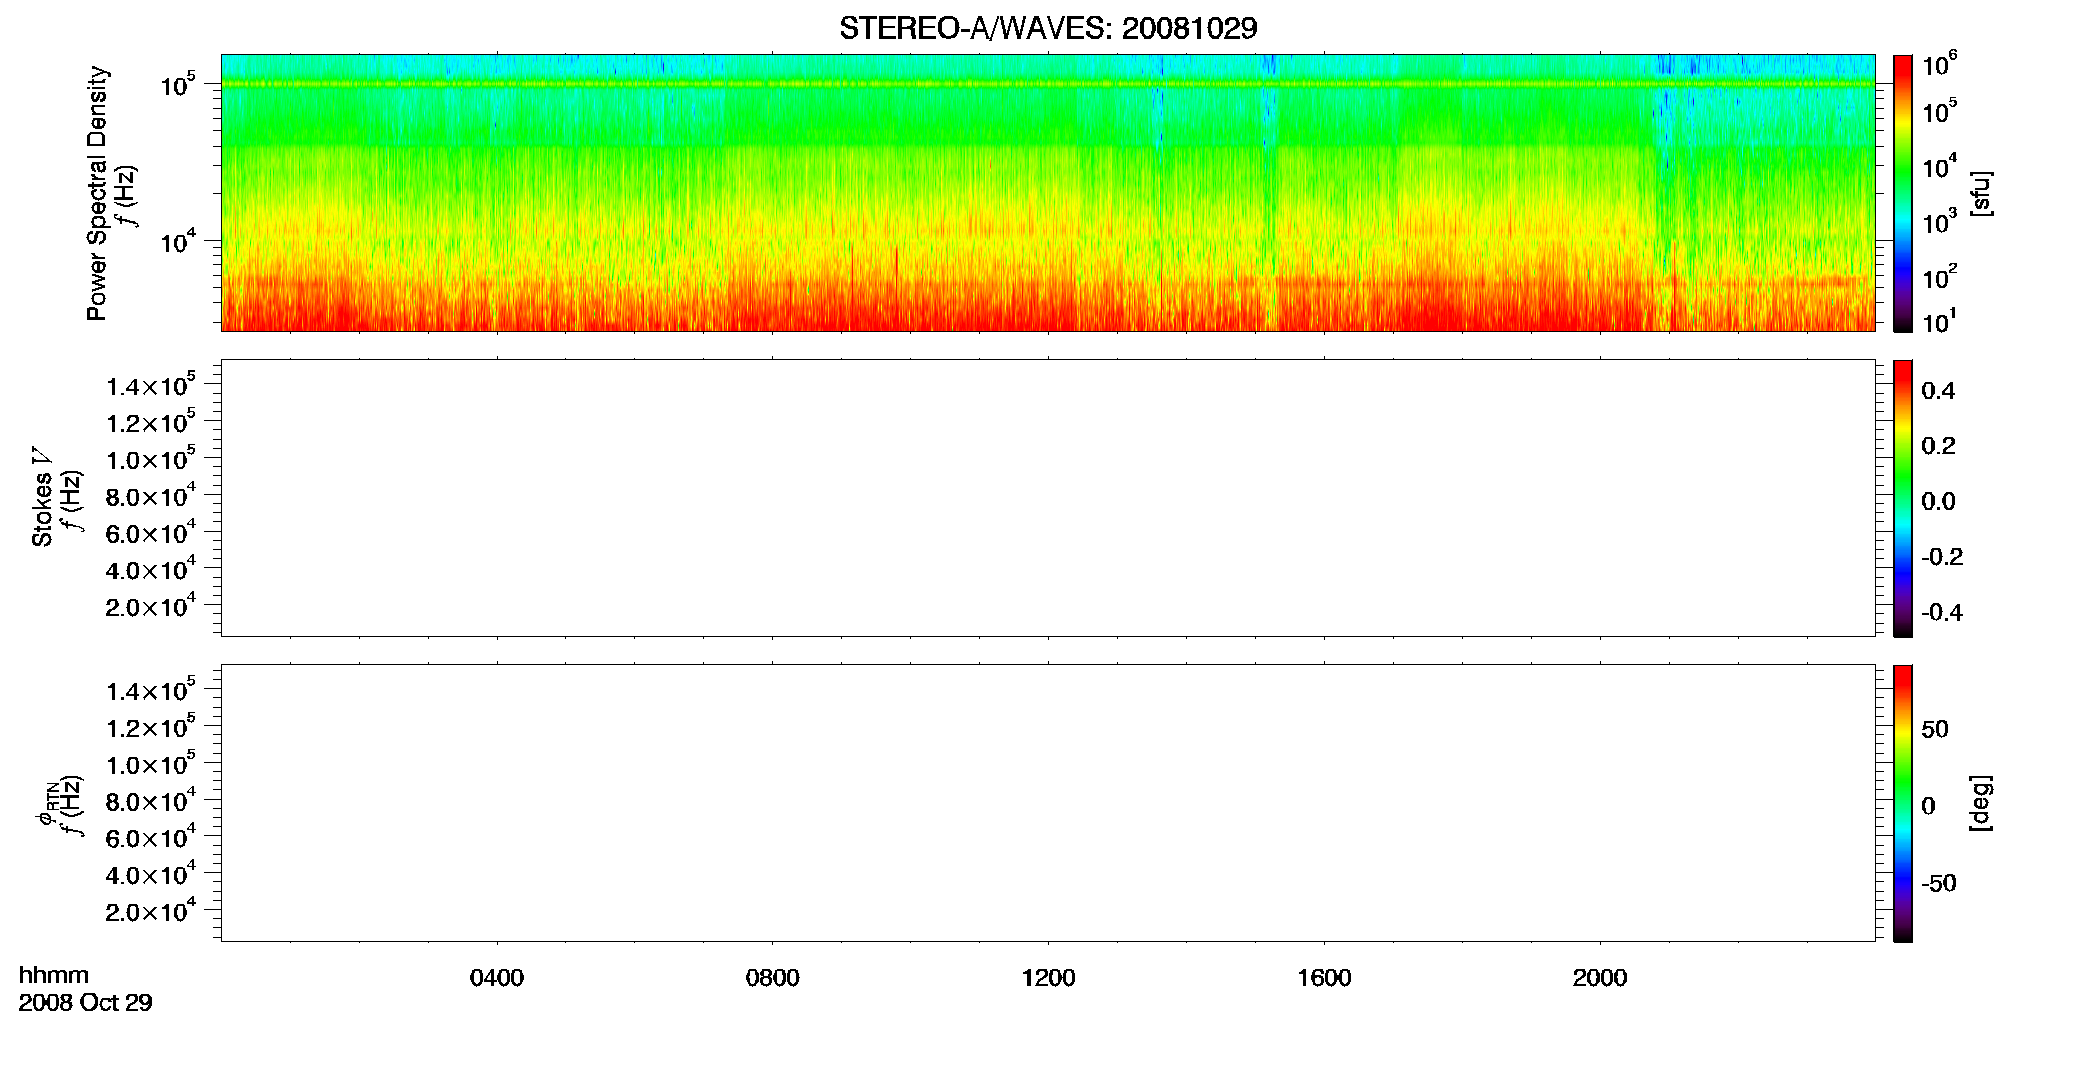Viewport: 2096px width, 1080px height.
Task: Click the 2000 time tick label
Action: pyautogui.click(x=1600, y=978)
